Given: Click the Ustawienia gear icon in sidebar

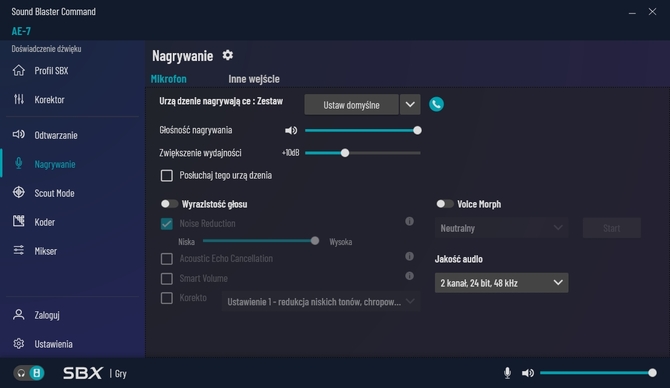Looking at the screenshot, I should tap(18, 344).
